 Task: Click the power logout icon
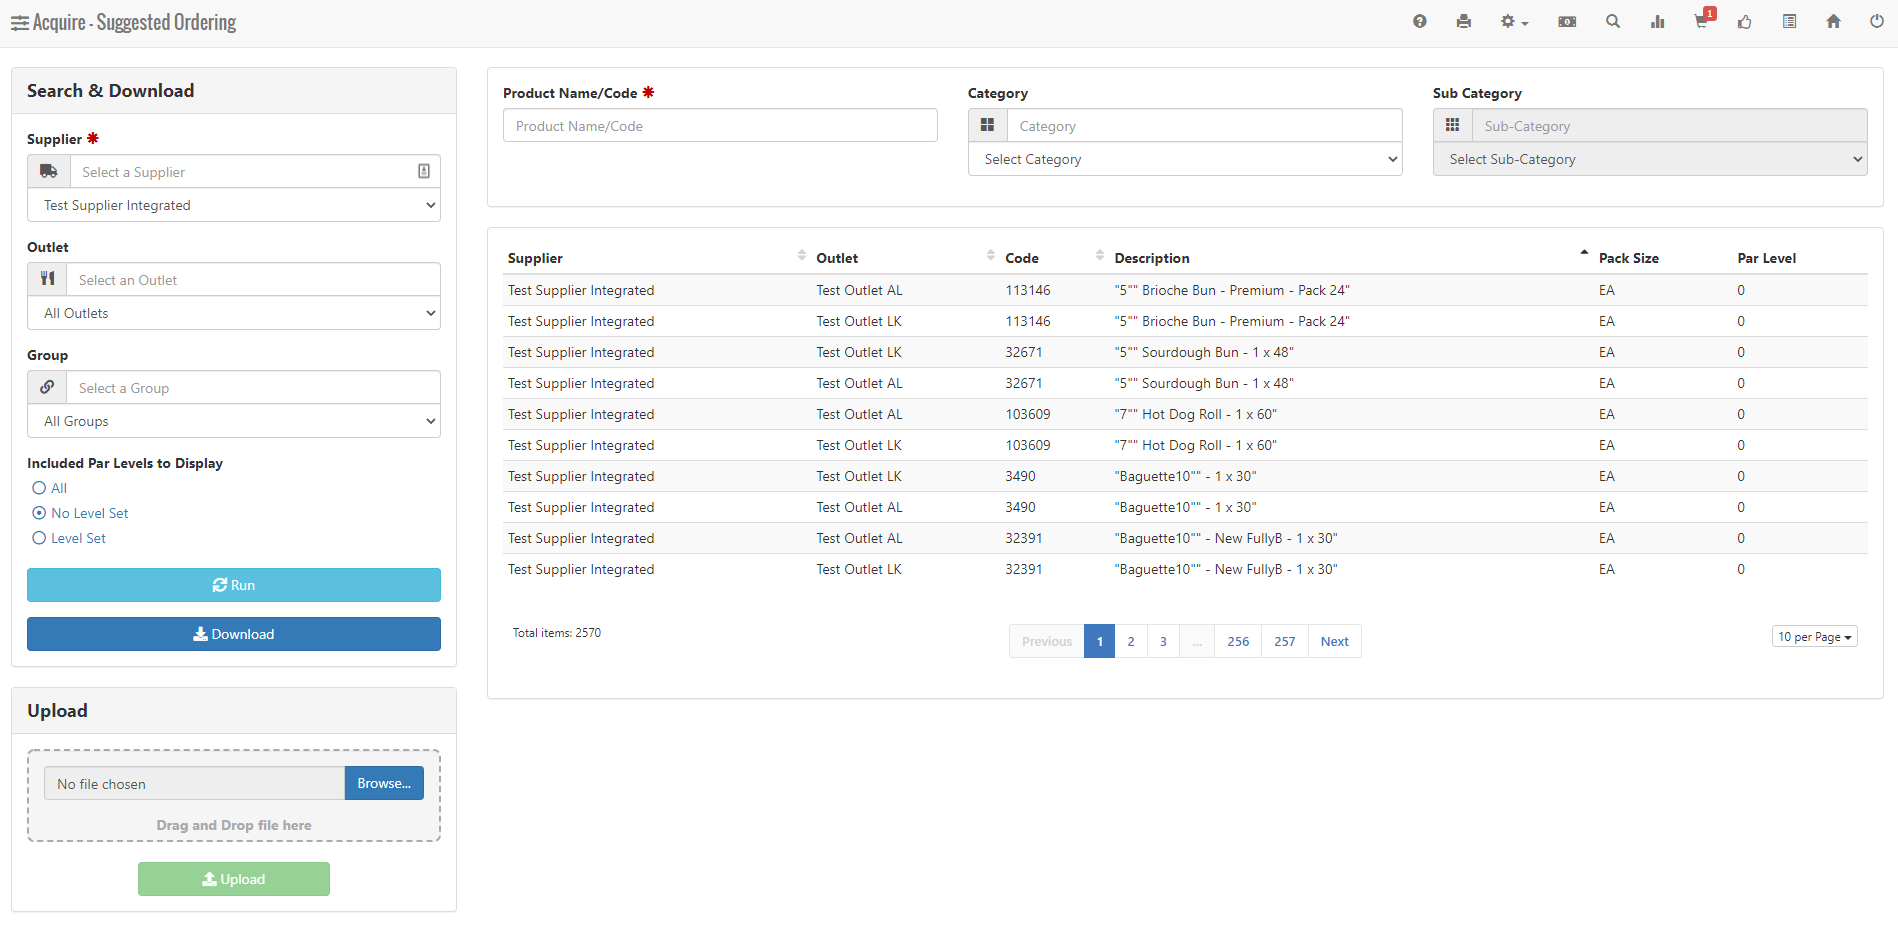pos(1876,21)
